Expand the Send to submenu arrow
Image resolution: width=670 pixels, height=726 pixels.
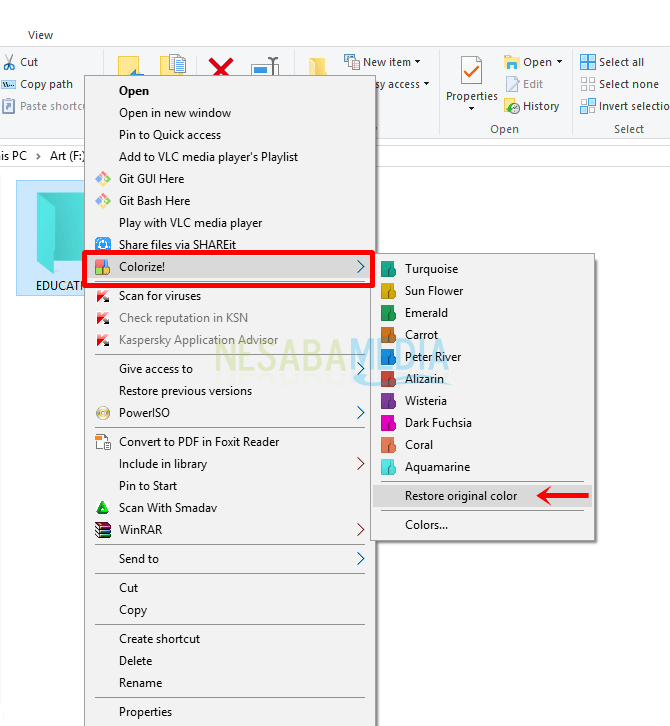click(361, 559)
